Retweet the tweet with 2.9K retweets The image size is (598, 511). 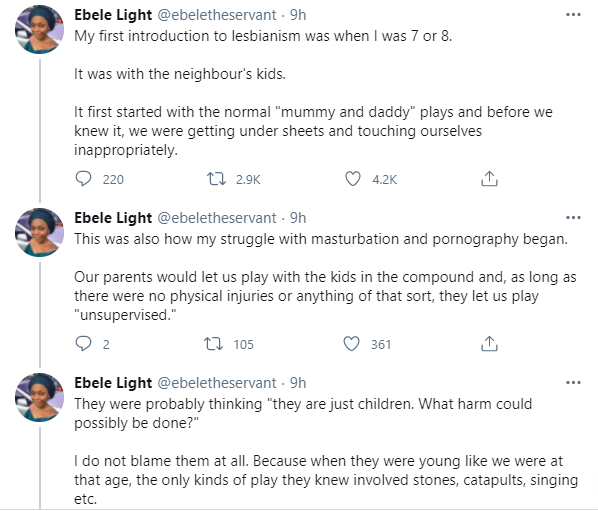pos(216,178)
